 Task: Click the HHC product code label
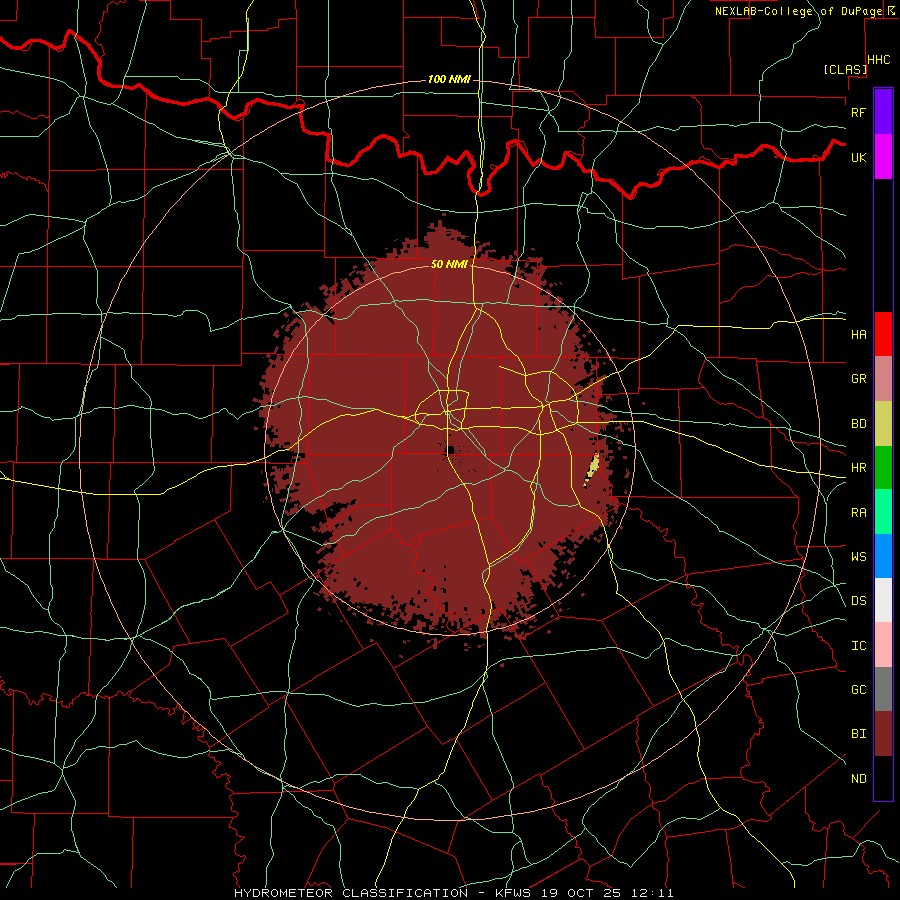[879, 60]
